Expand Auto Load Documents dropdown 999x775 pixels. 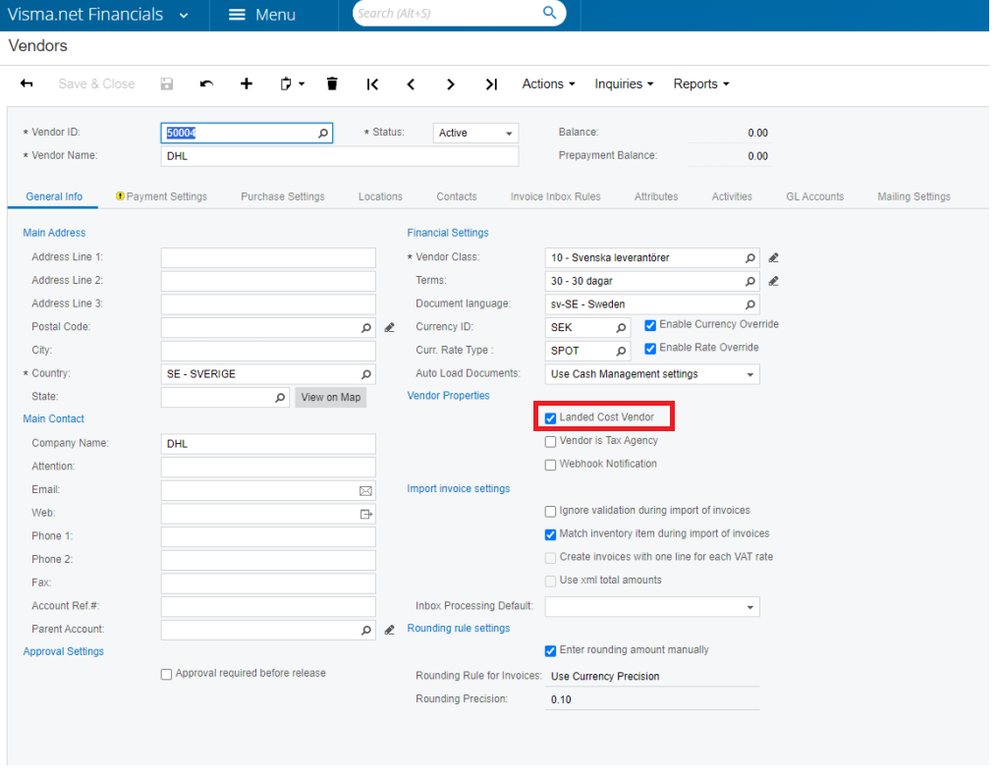tap(652, 374)
